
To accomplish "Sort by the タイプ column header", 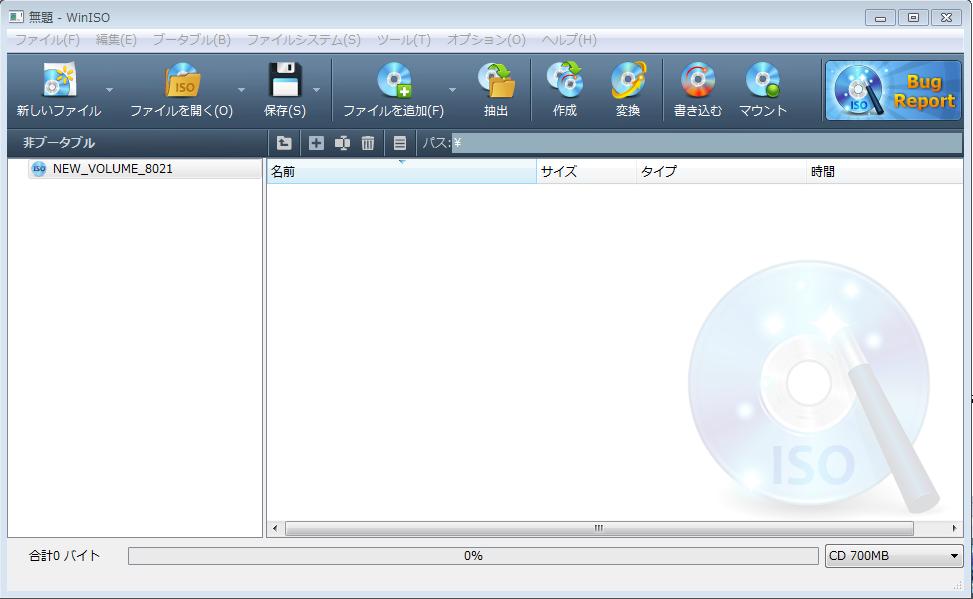I will coord(721,171).
